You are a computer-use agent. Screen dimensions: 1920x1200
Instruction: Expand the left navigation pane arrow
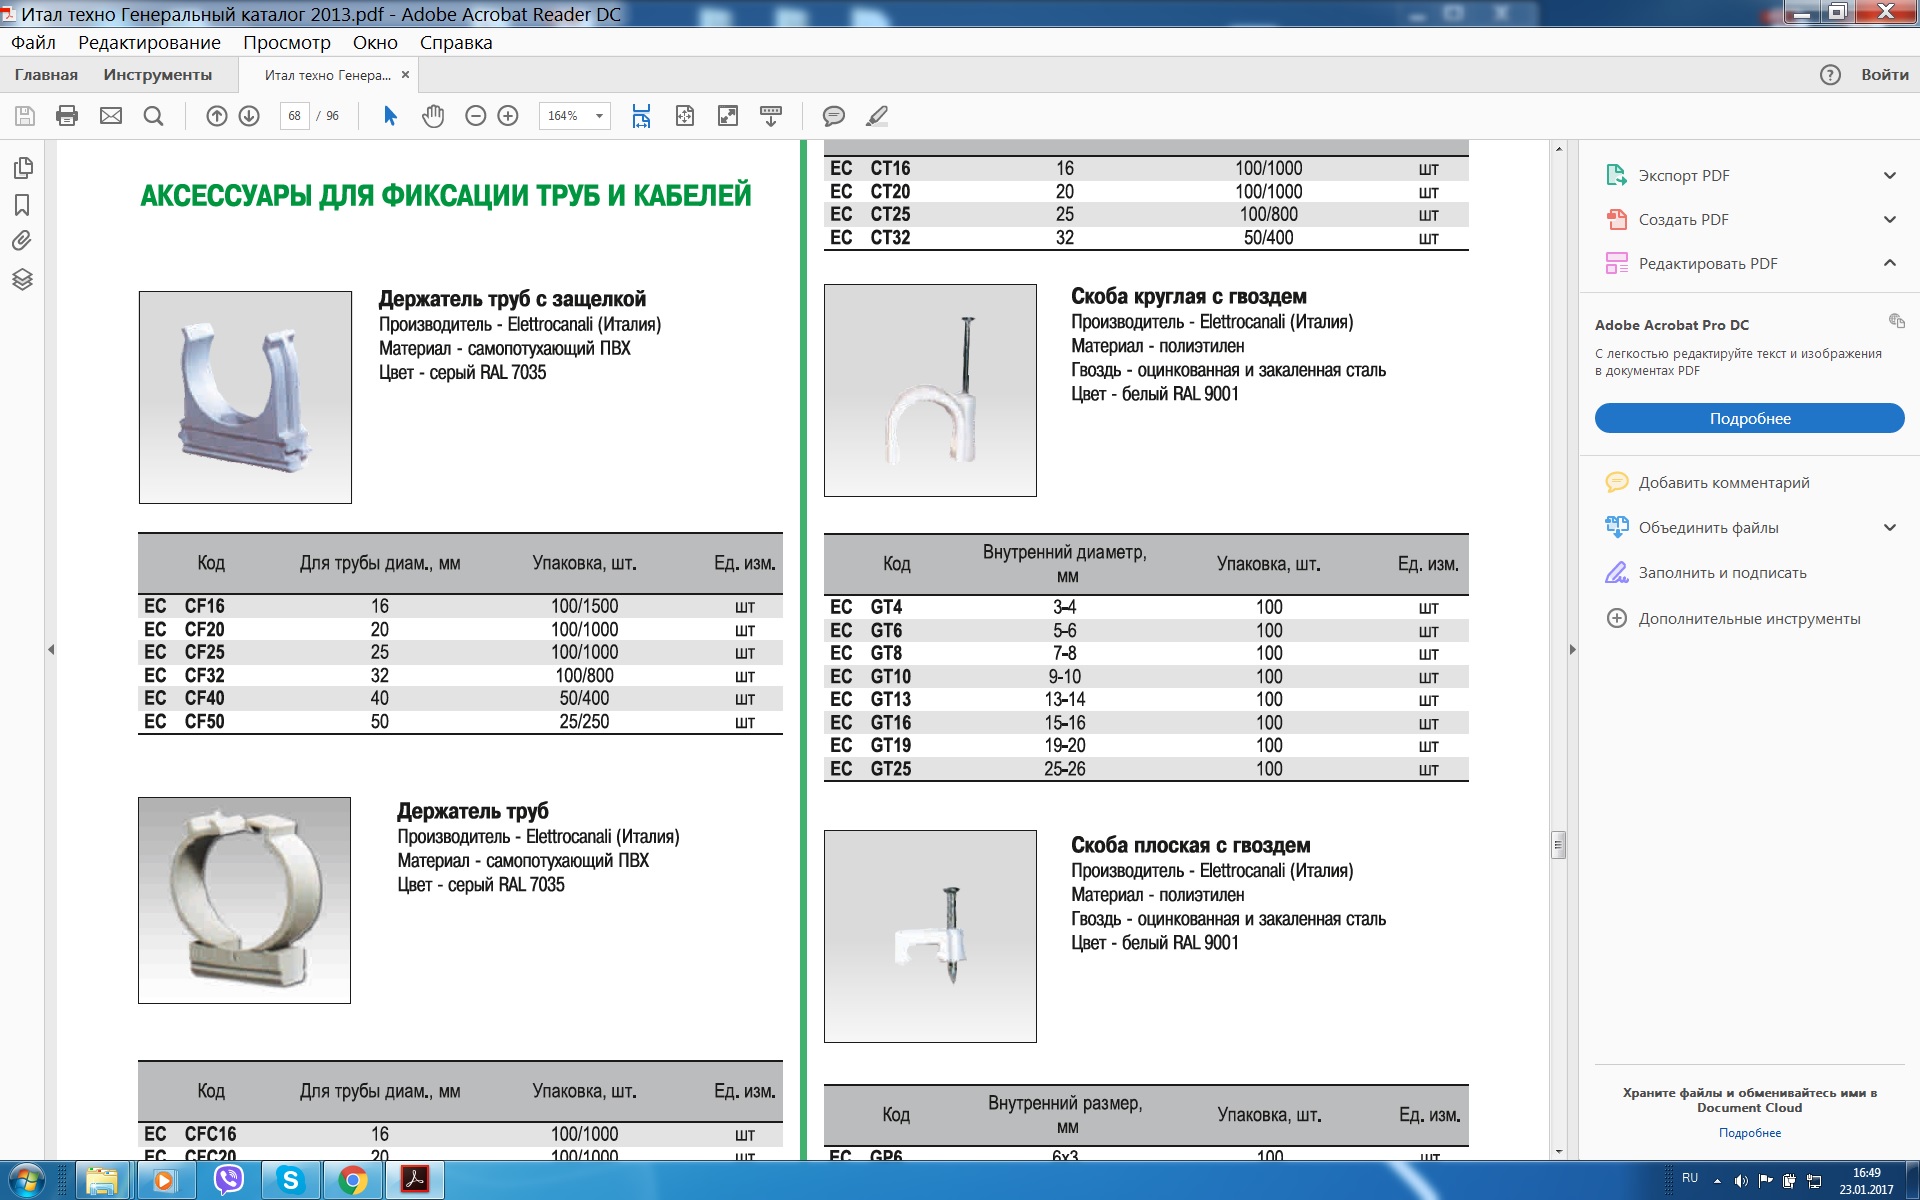[x=51, y=650]
